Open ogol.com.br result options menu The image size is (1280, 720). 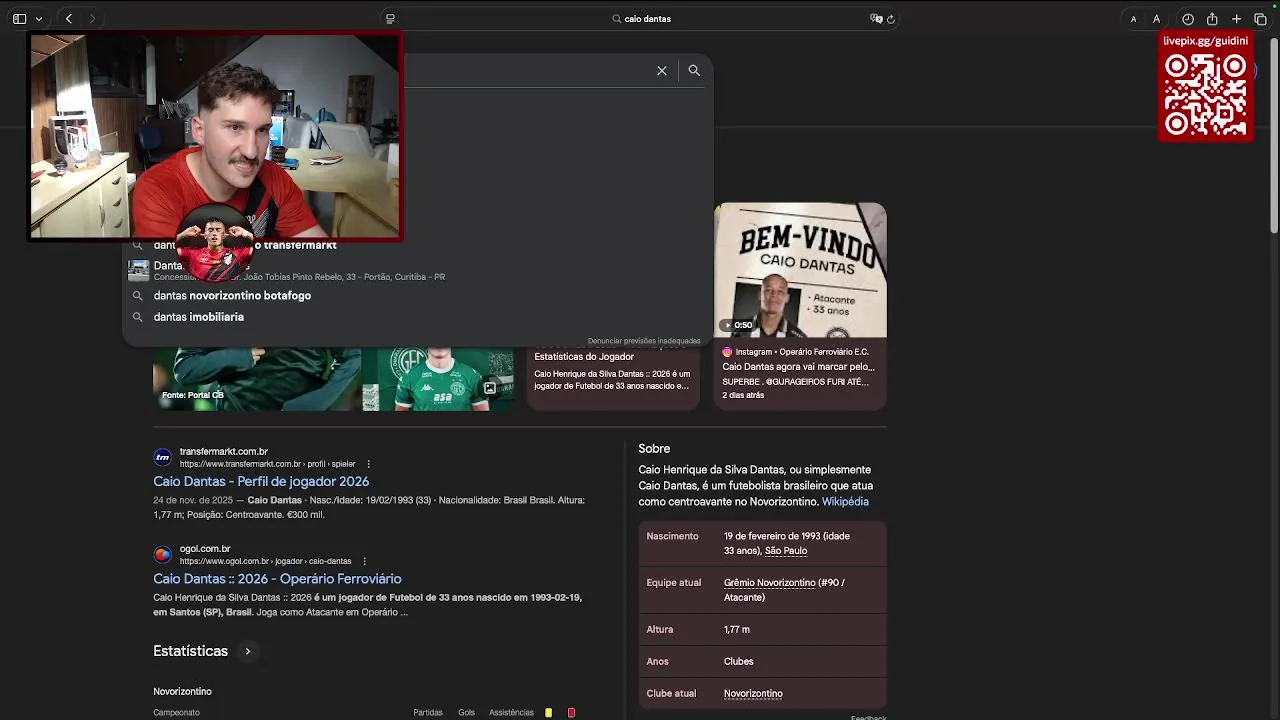364,561
